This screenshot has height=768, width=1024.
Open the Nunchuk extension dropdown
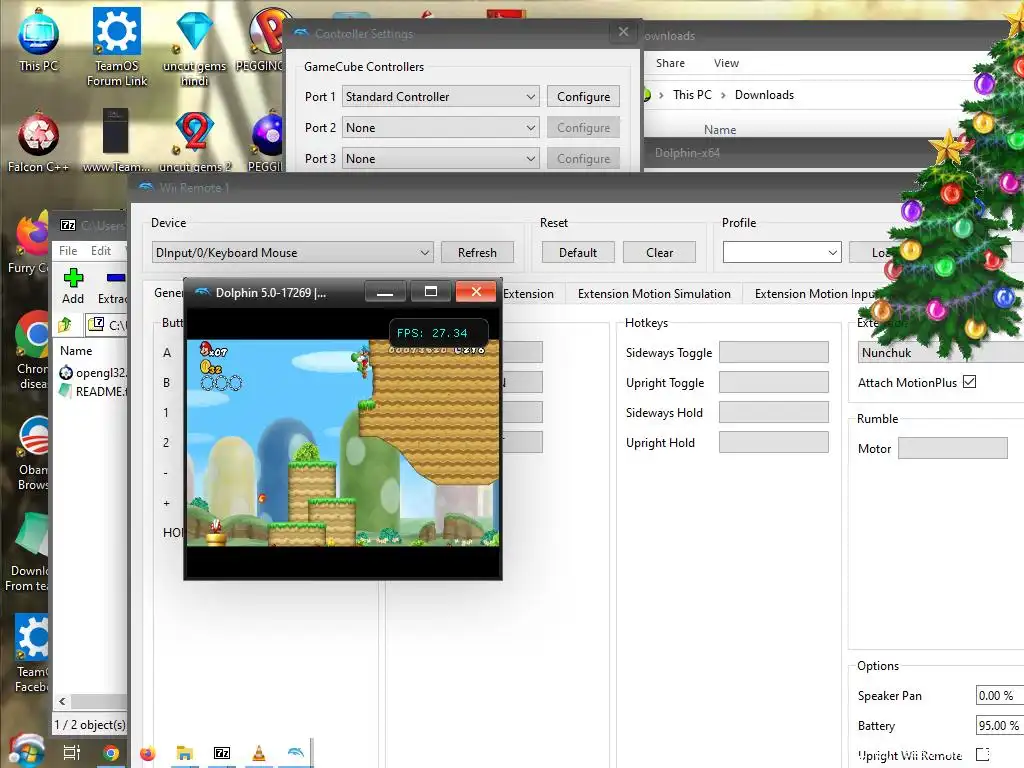point(940,353)
